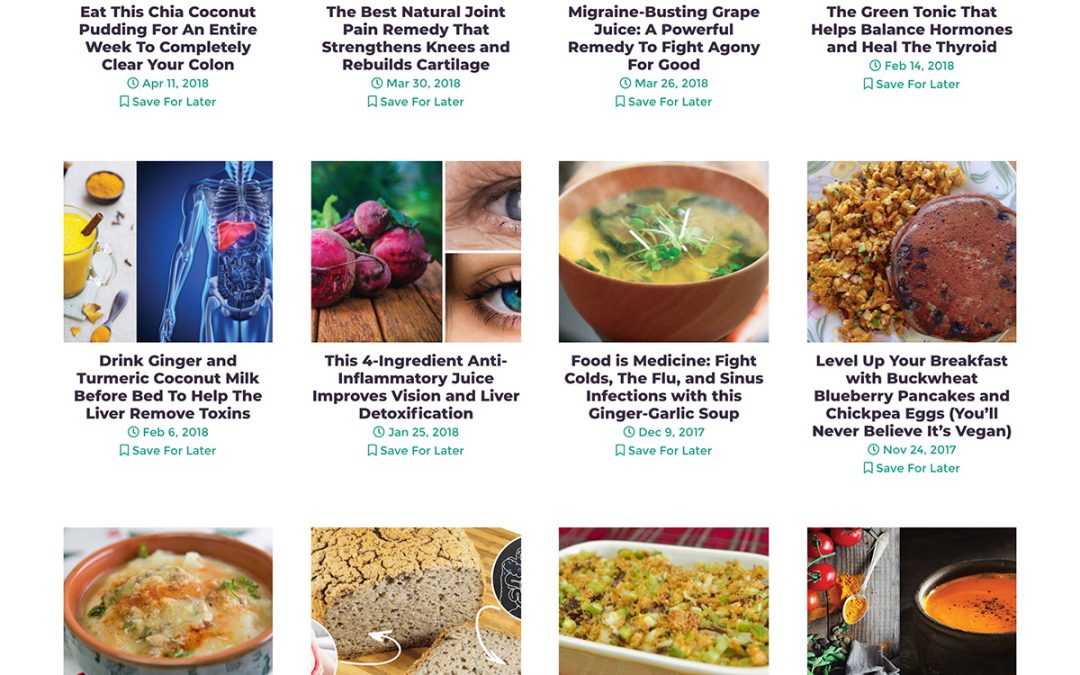The height and width of the screenshot is (675, 1080).
Task: Open the orange soup with tomatoes thumbnail
Action: click(x=912, y=601)
